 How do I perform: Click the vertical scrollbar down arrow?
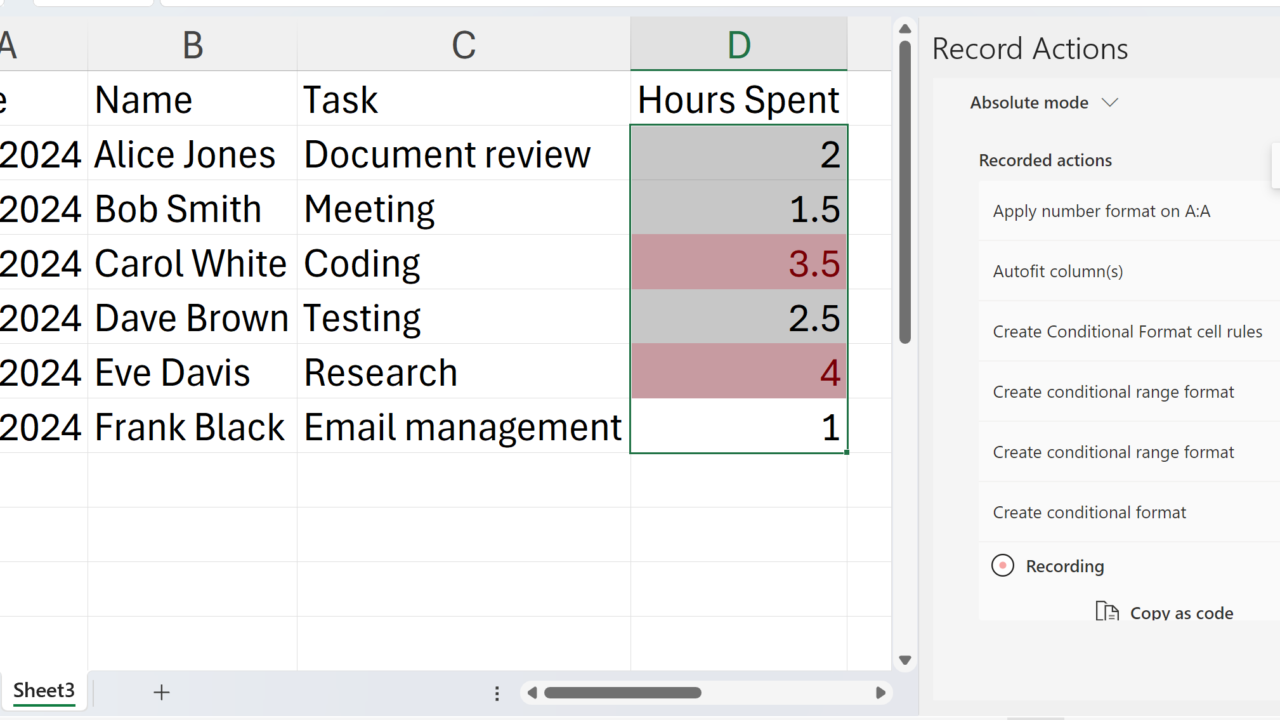[905, 660]
